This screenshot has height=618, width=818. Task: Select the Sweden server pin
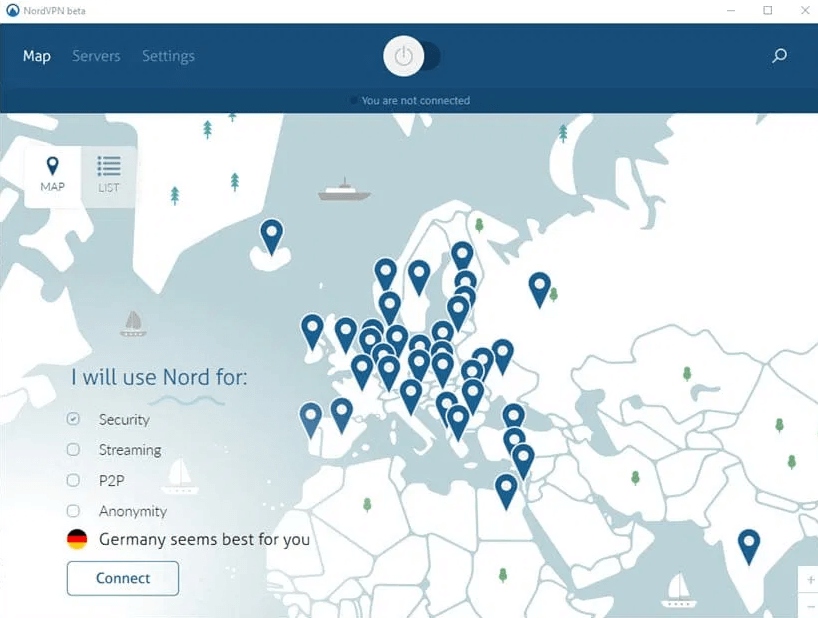(419, 277)
